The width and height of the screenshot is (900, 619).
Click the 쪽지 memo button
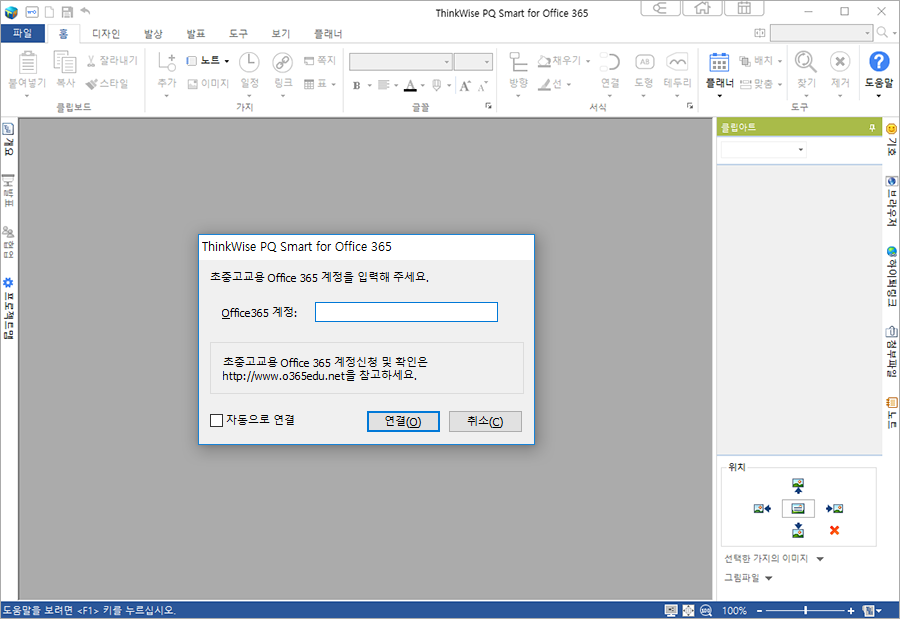(x=320, y=60)
